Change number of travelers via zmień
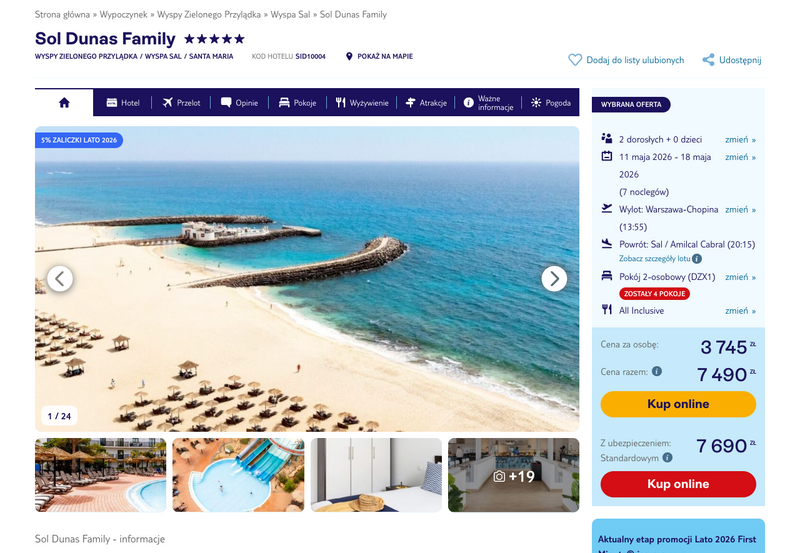The height and width of the screenshot is (553, 800). pyautogui.click(x=740, y=140)
